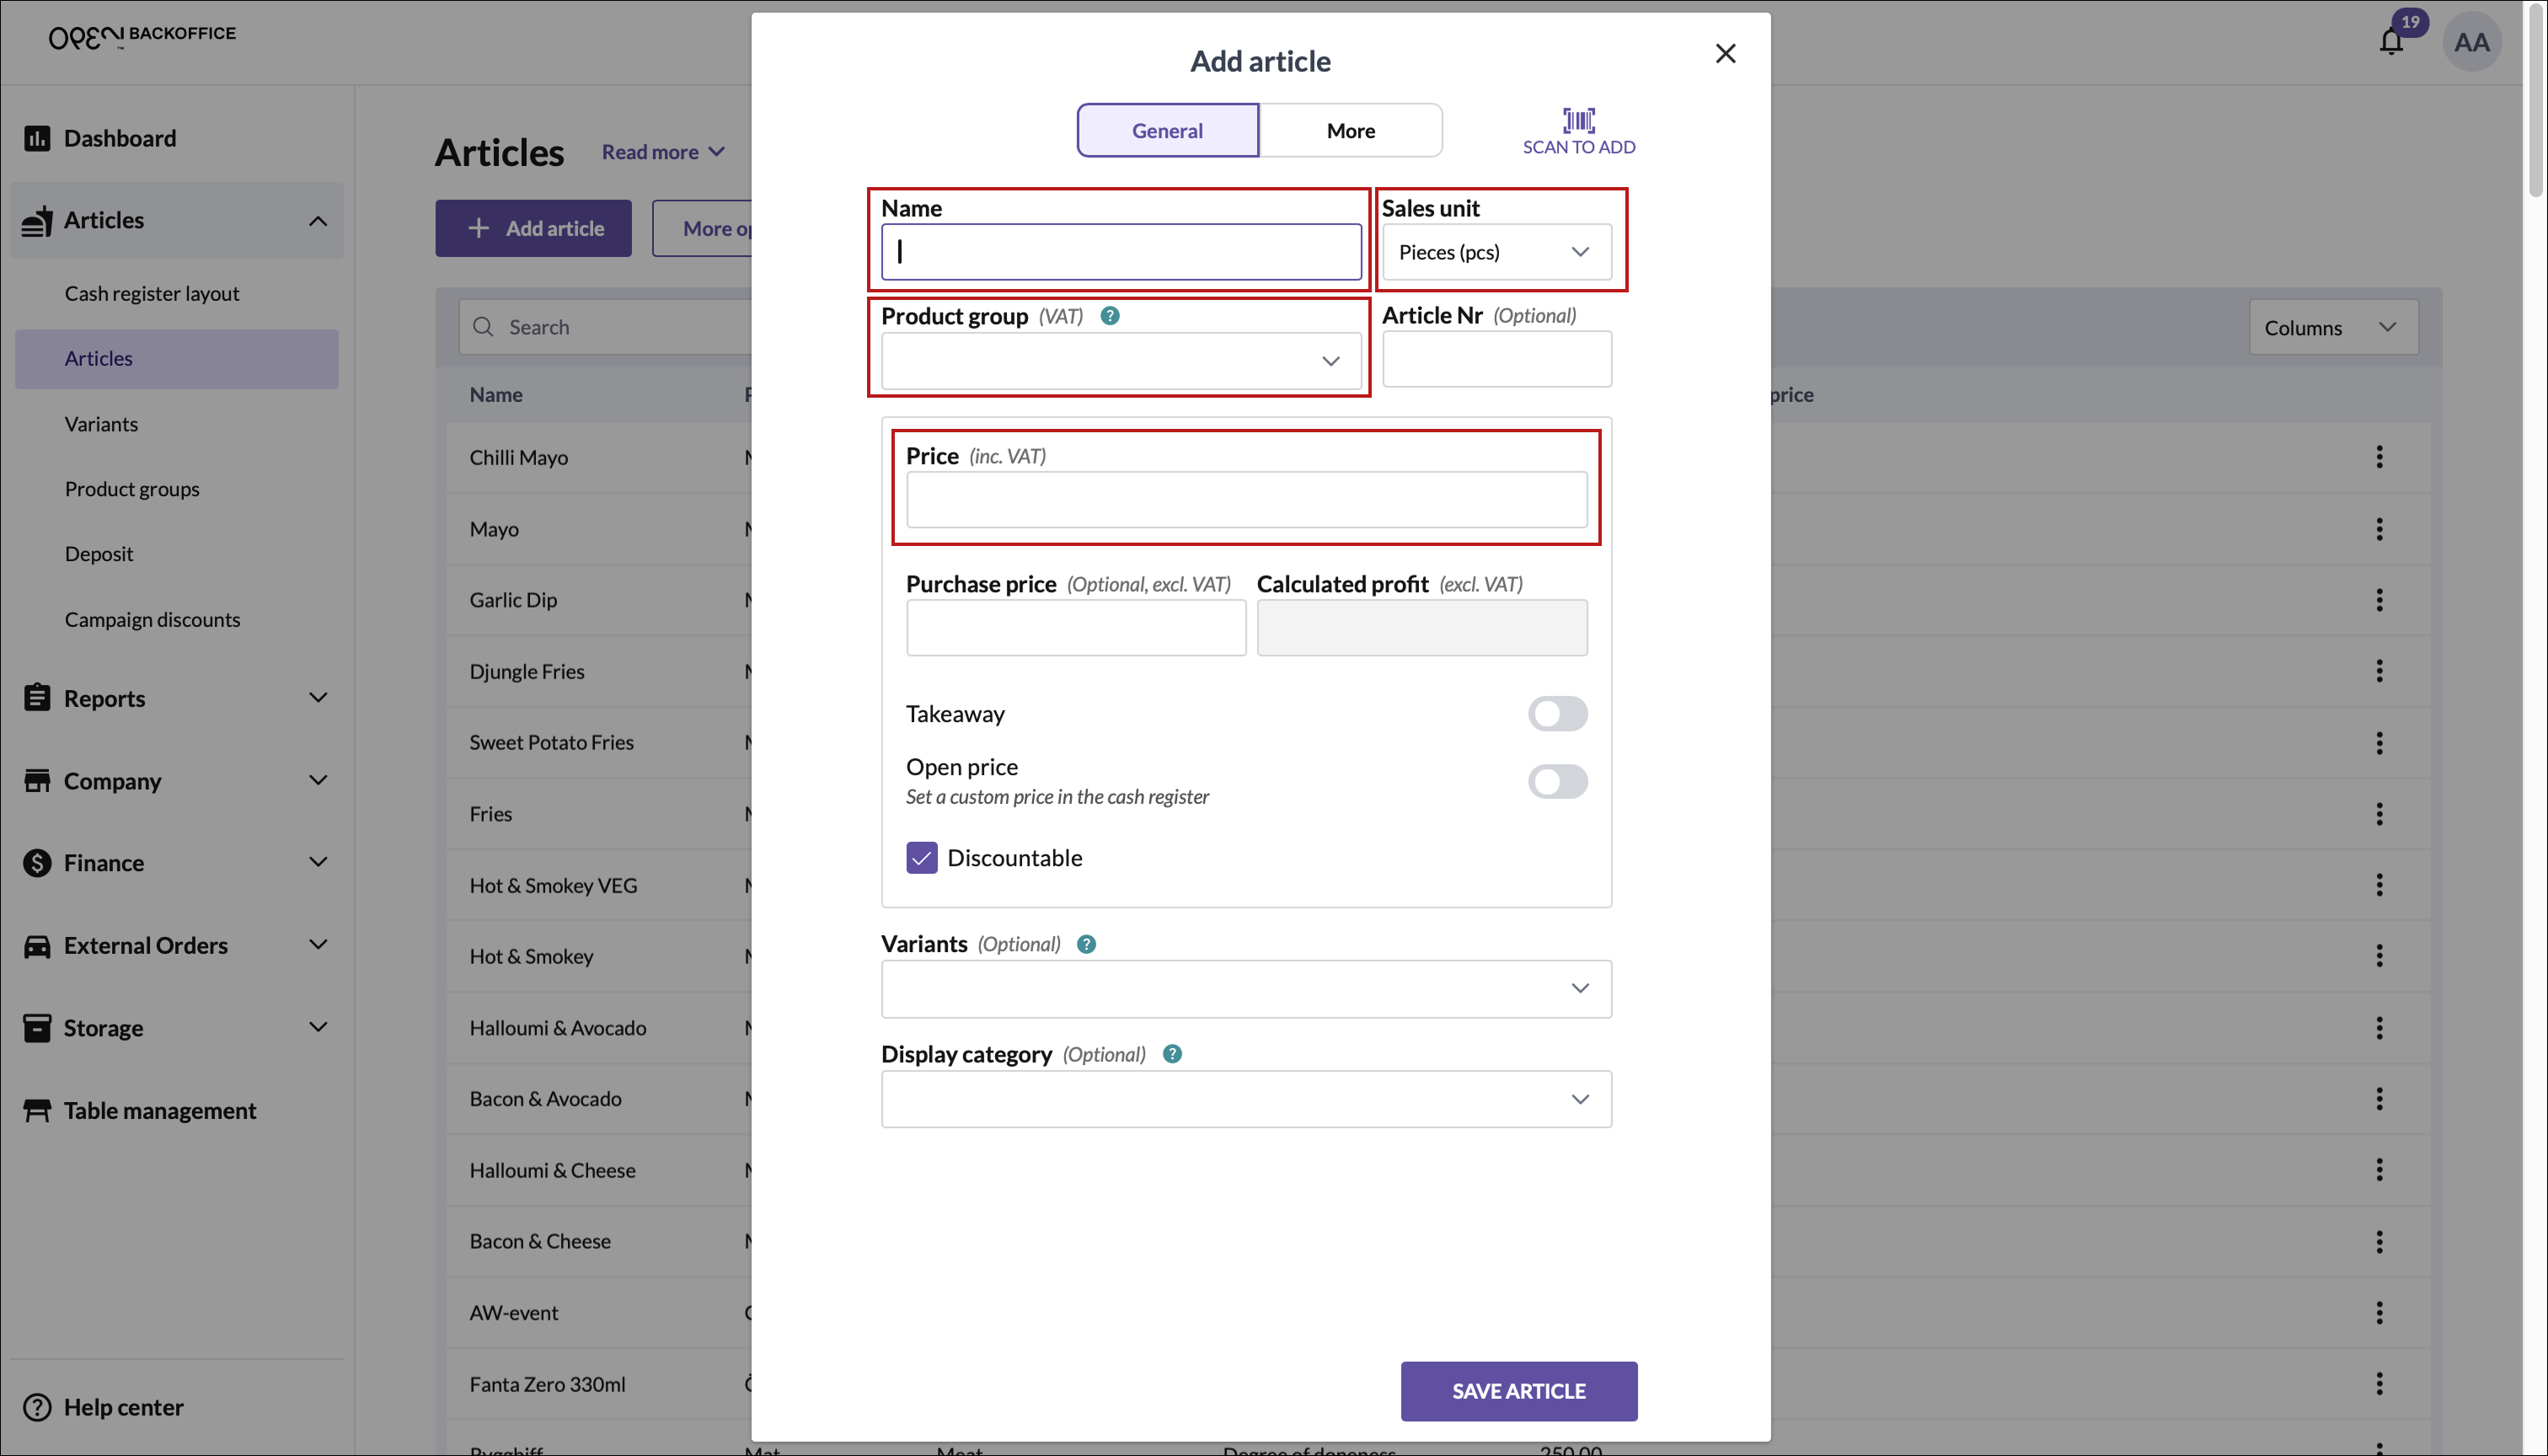Image resolution: width=2548 pixels, height=1456 pixels.
Task: Click the Display category help icon
Action: pos(1172,1054)
